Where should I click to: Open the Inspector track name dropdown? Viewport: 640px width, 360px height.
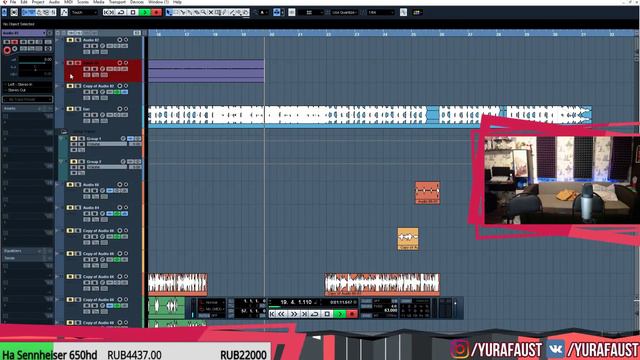pos(24,33)
